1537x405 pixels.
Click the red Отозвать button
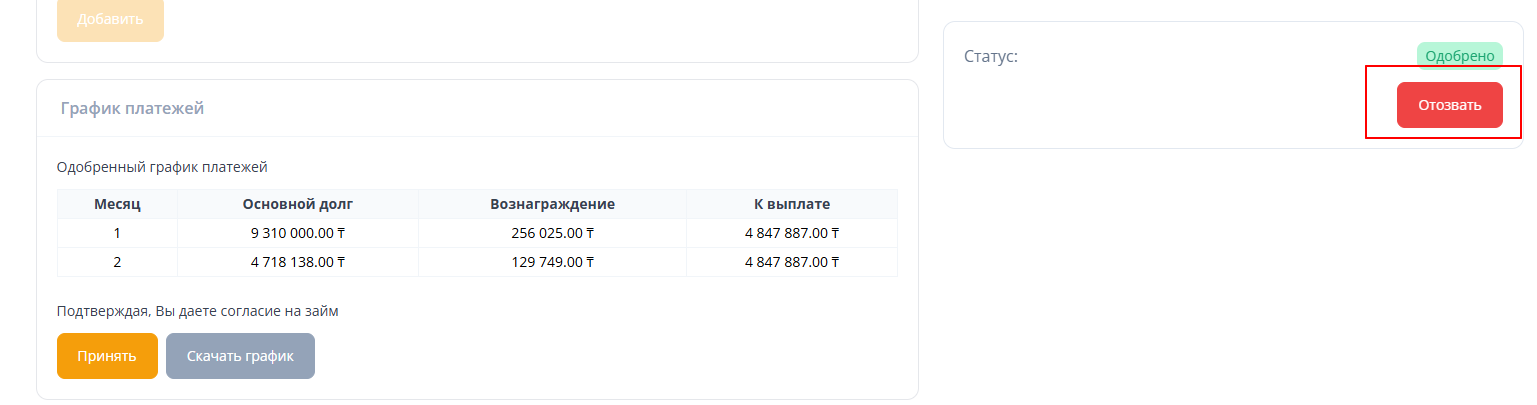pos(1449,105)
